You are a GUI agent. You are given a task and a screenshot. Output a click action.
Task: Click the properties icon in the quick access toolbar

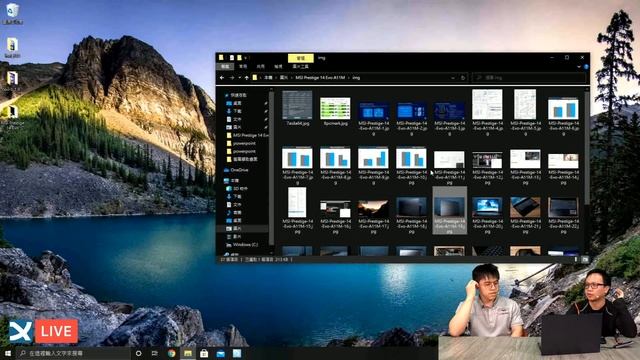click(x=231, y=58)
